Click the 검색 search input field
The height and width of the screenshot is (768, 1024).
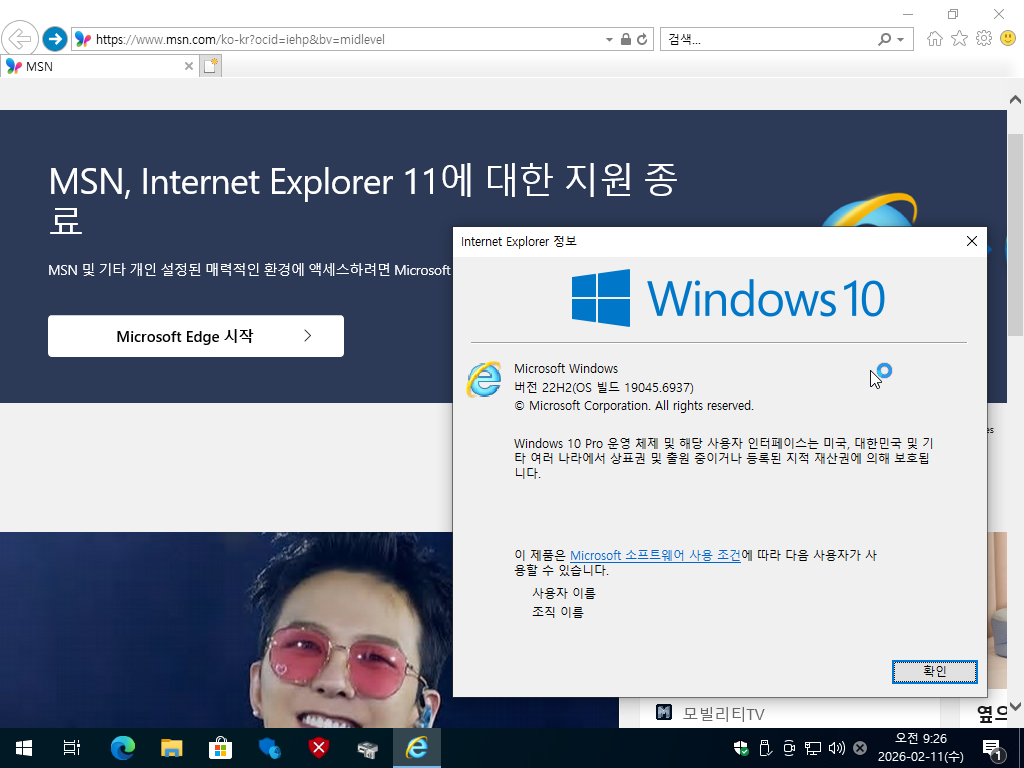(767, 39)
